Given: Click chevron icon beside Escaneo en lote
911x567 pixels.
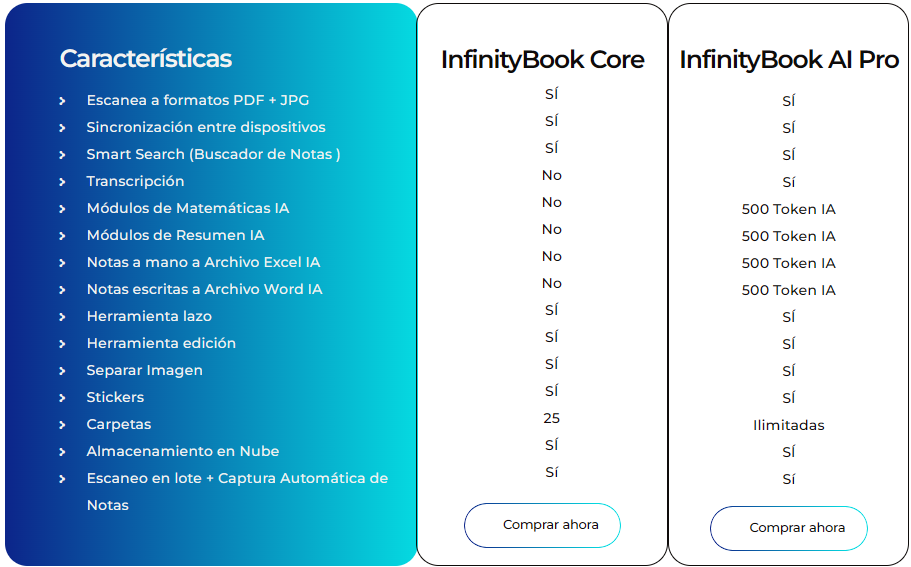Looking at the screenshot, I should (62, 479).
